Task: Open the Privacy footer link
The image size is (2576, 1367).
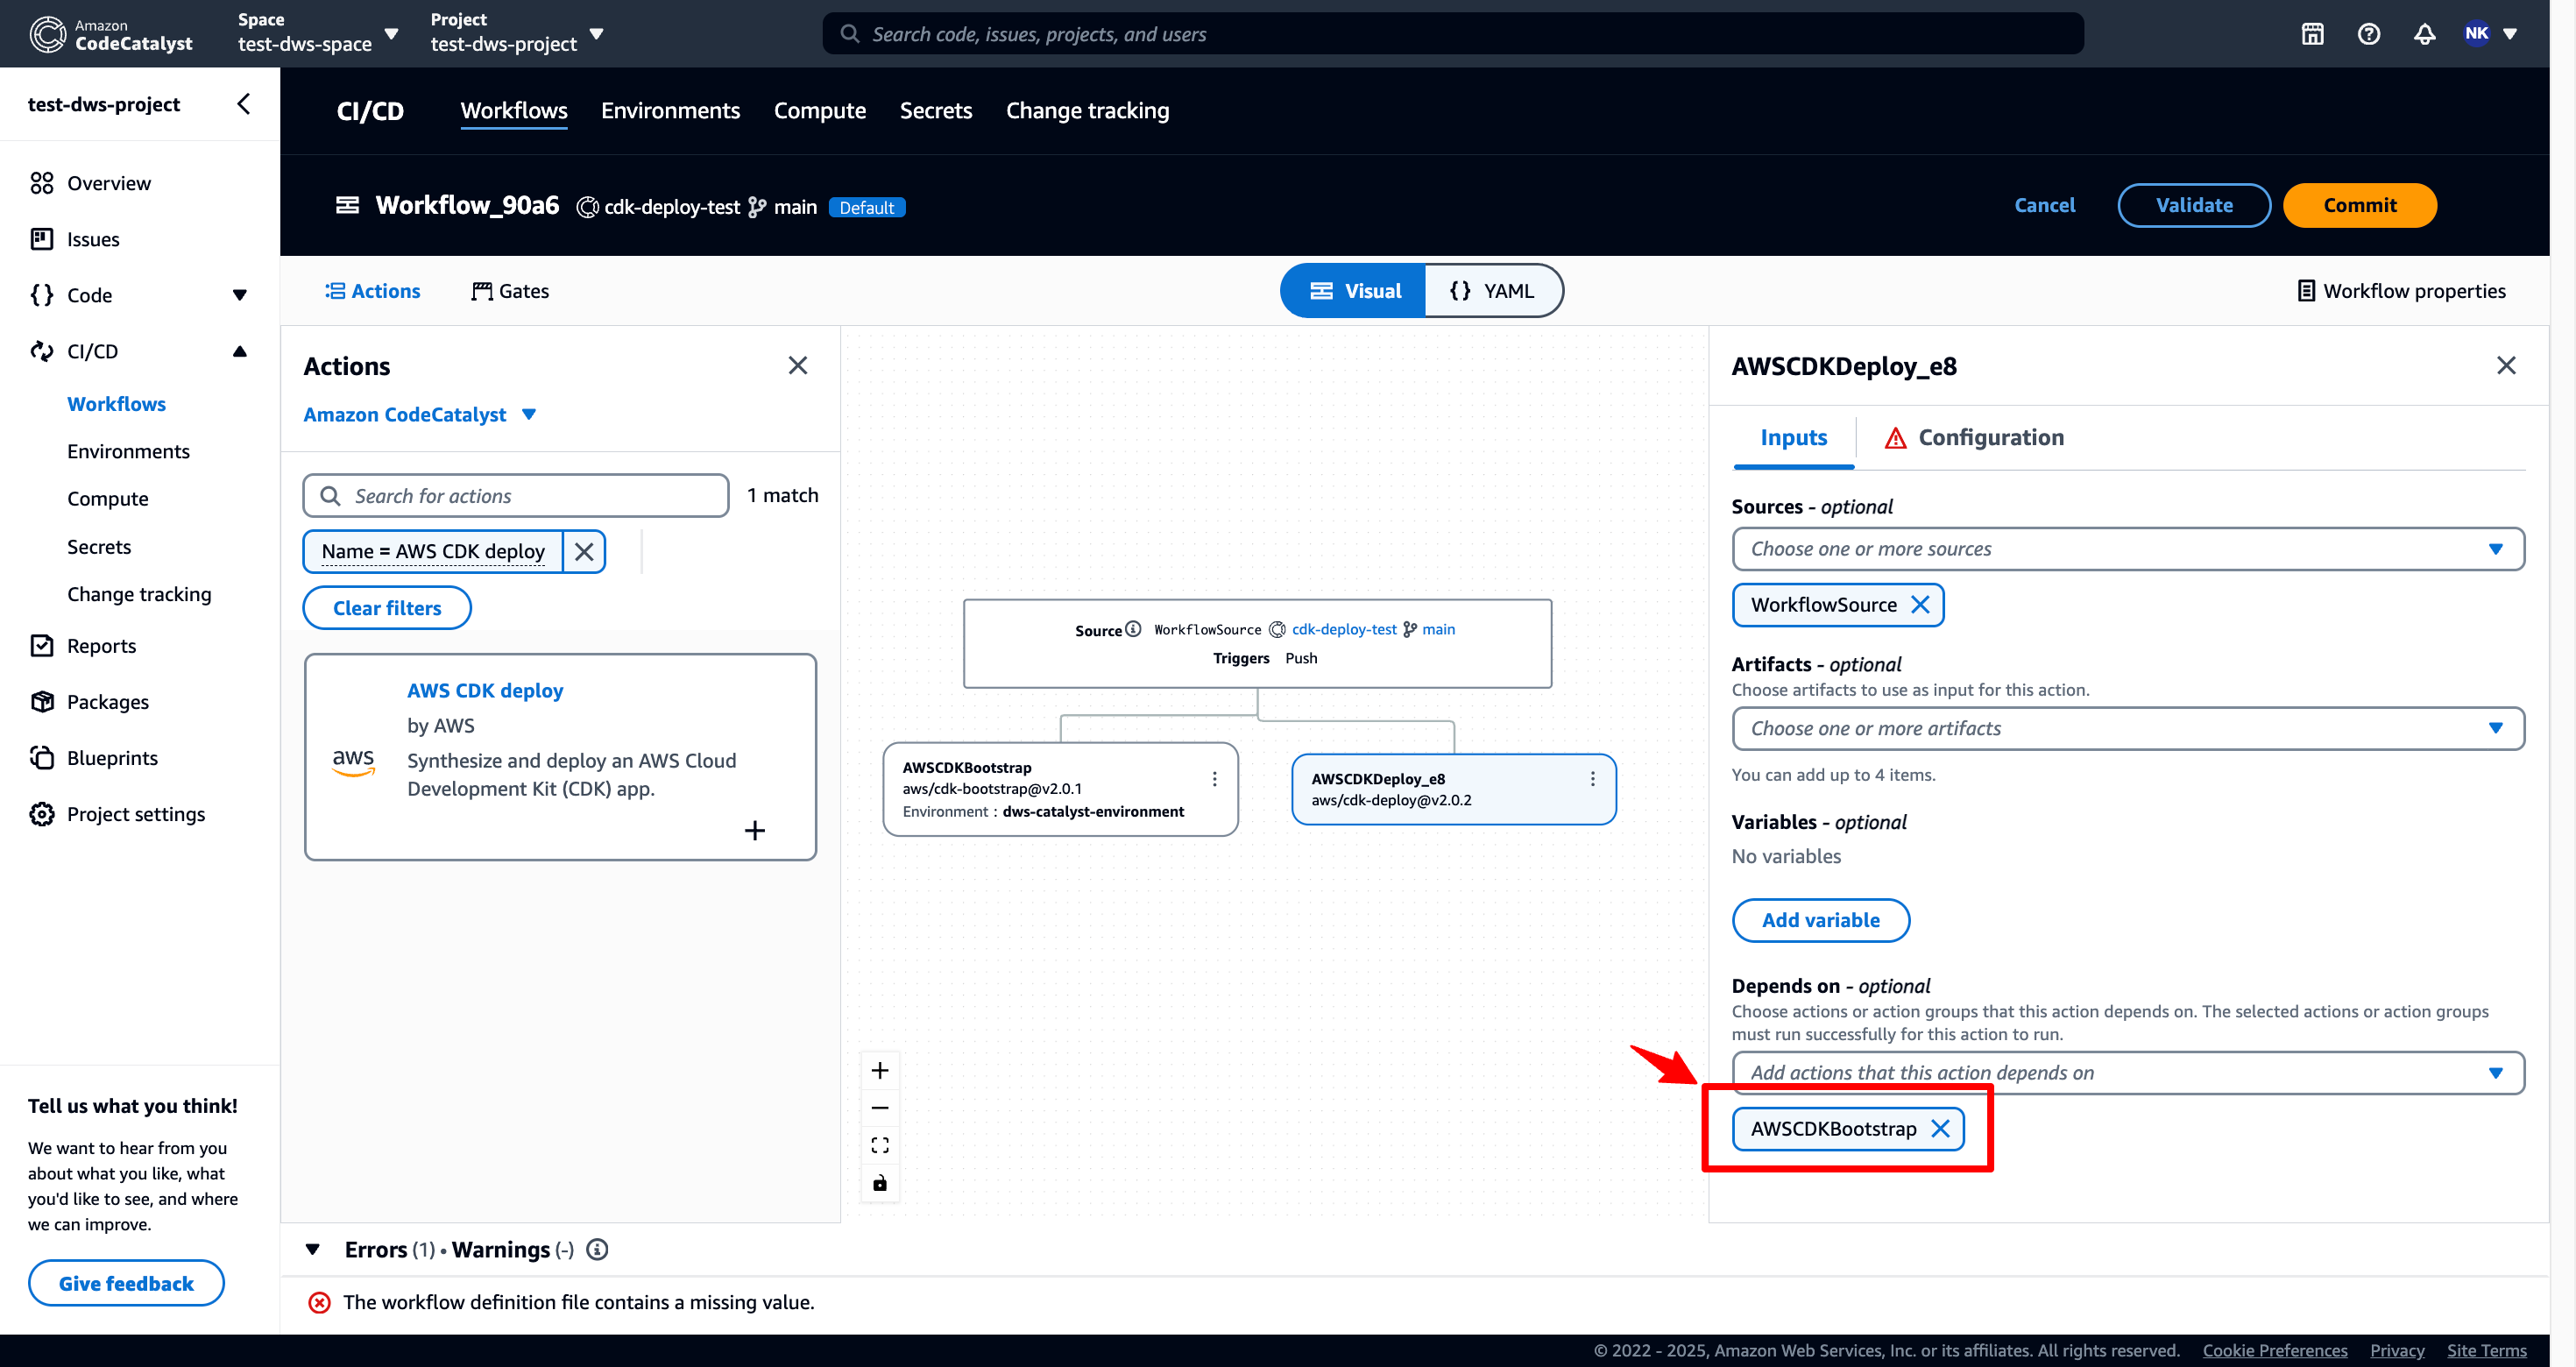Action: [2396, 1350]
